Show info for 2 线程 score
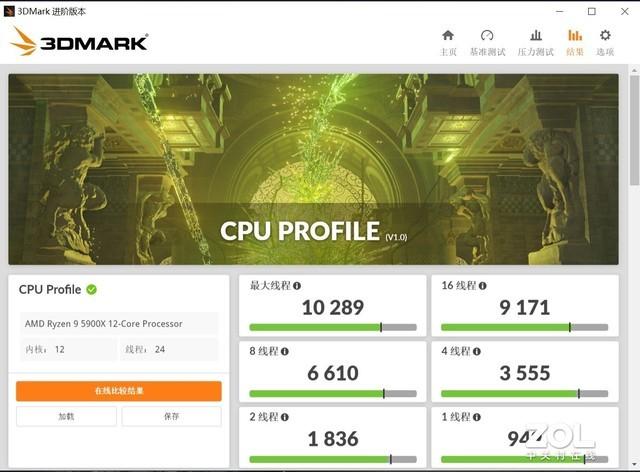This screenshot has width=640, height=472. click(284, 417)
